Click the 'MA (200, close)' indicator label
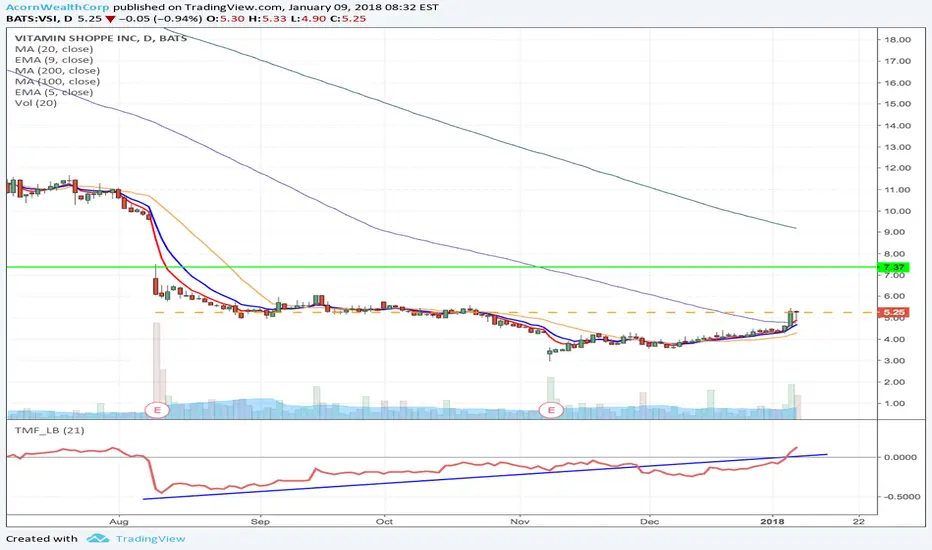 [x=58, y=70]
